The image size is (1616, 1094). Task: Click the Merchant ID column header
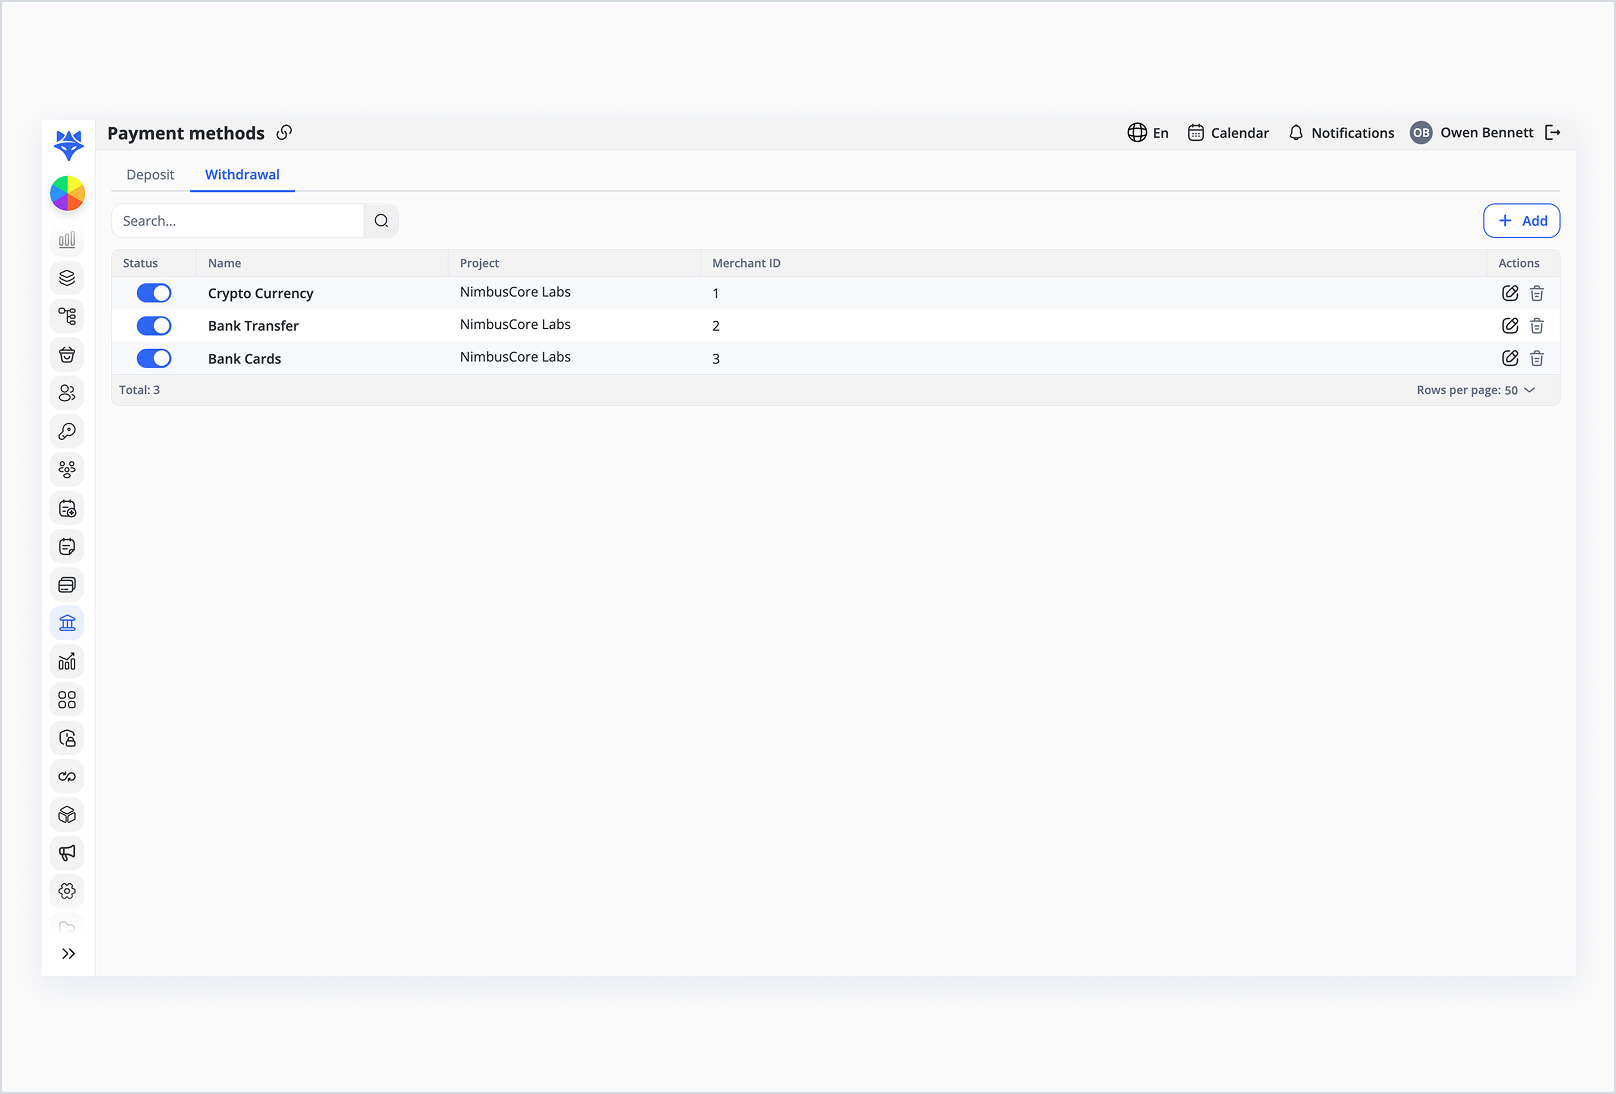(x=746, y=263)
